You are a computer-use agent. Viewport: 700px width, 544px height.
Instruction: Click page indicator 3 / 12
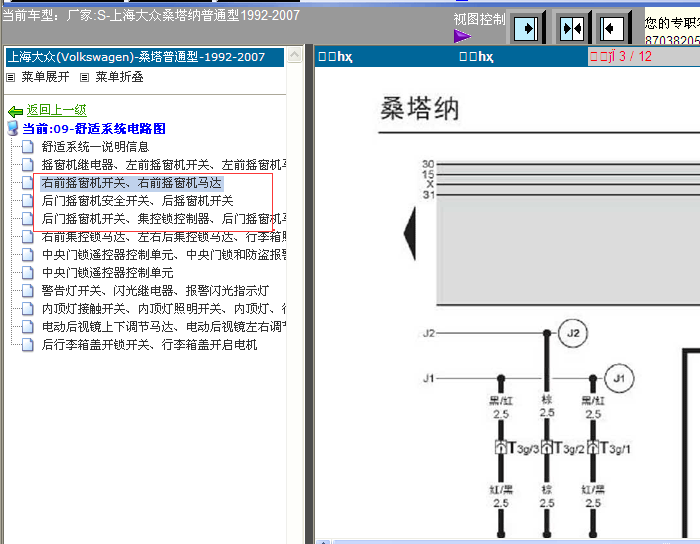tap(621, 56)
